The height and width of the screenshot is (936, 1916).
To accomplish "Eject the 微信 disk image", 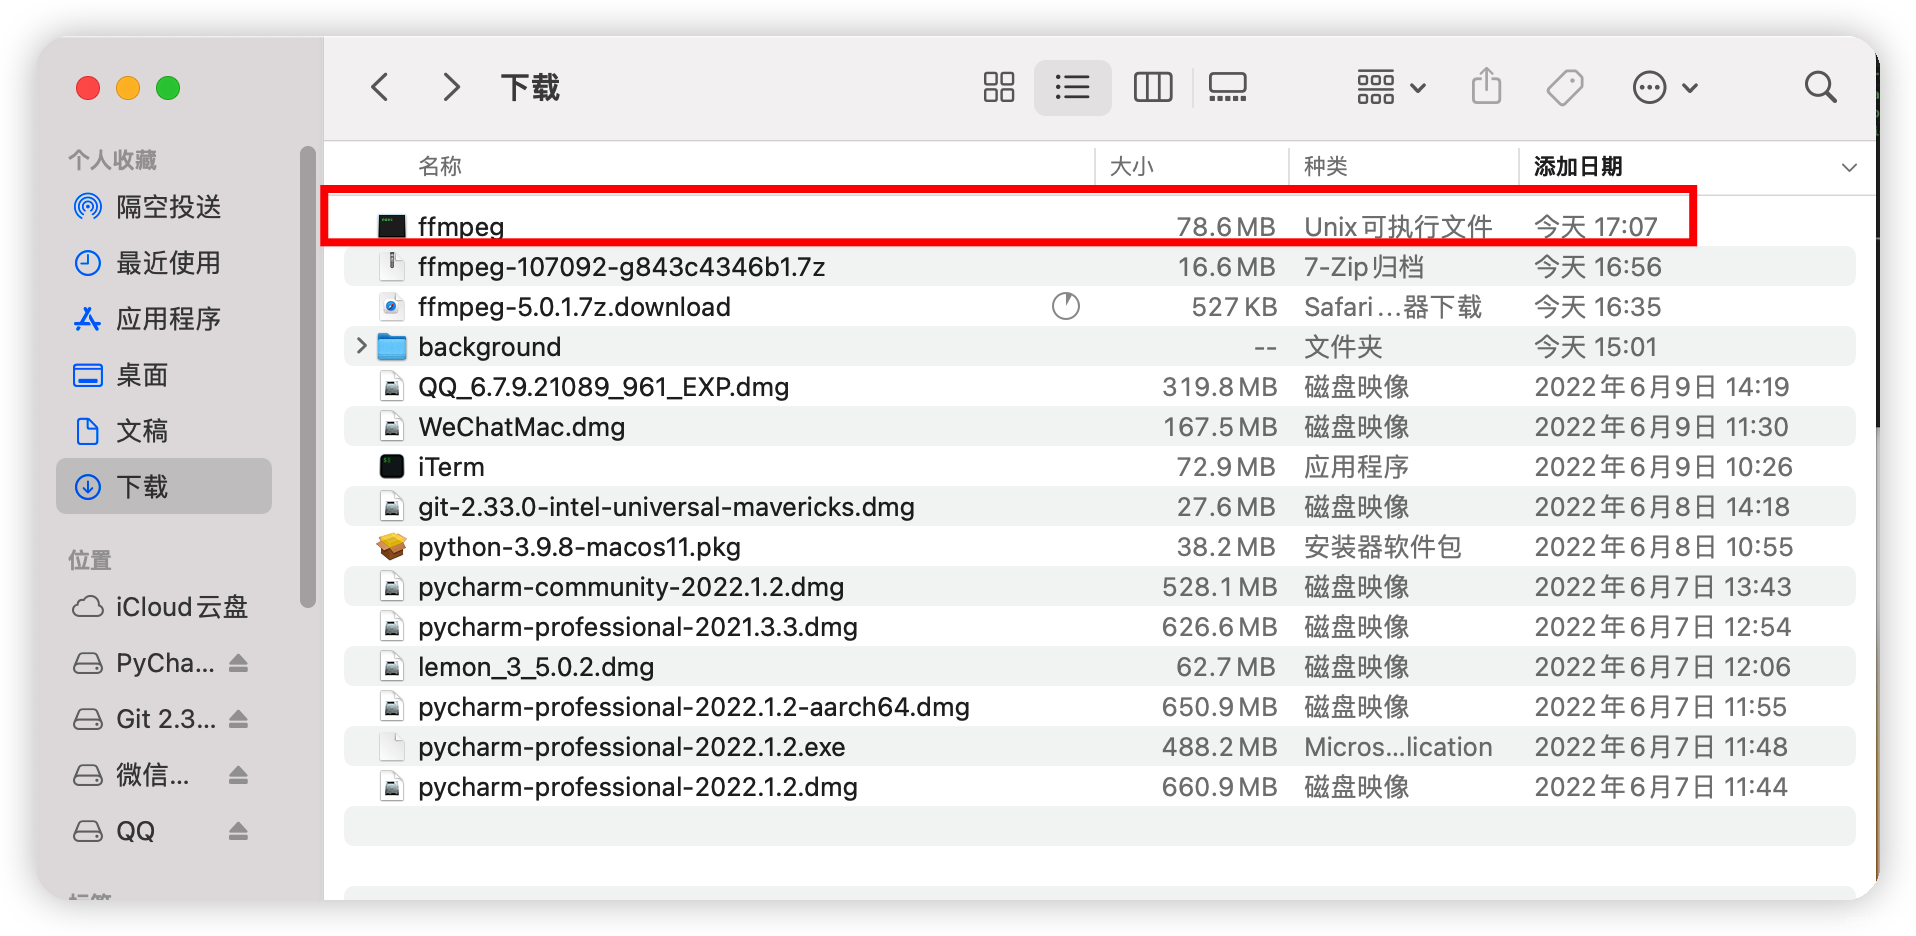I will click(x=238, y=774).
